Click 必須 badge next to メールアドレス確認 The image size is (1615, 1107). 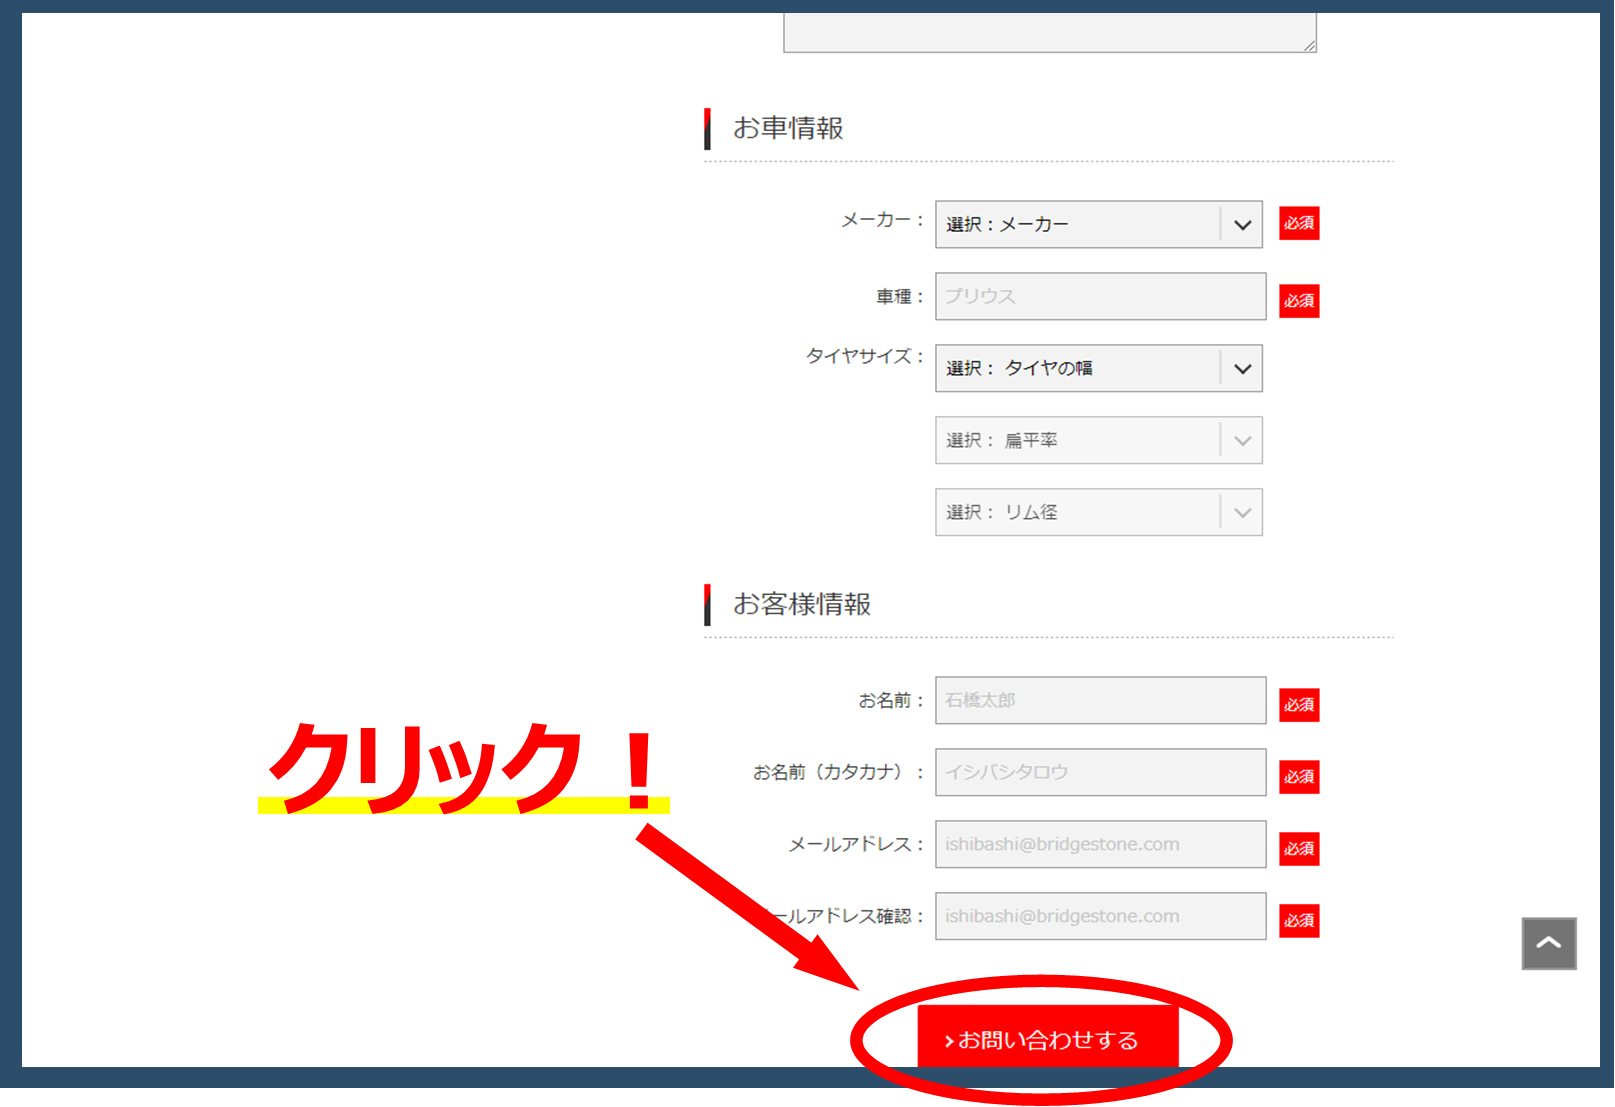pyautogui.click(x=1299, y=921)
